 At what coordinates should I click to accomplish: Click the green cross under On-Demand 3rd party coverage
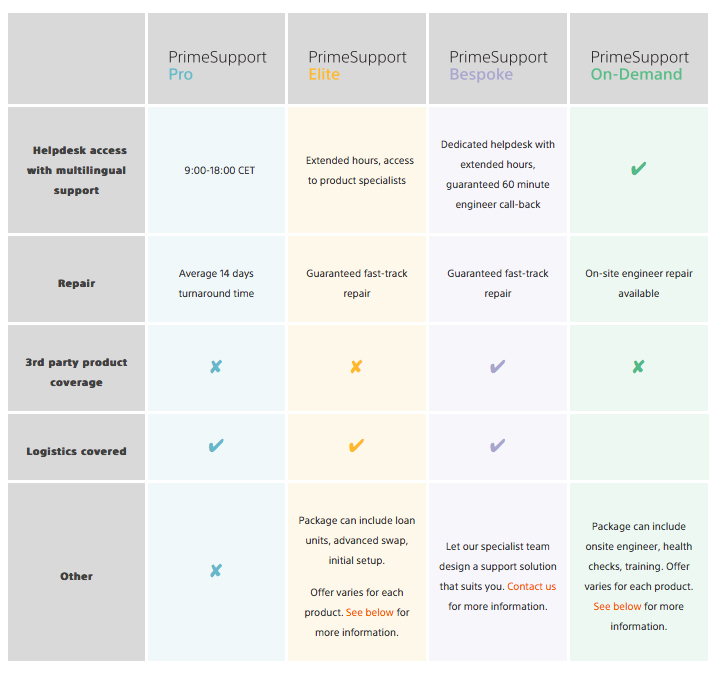(x=638, y=366)
